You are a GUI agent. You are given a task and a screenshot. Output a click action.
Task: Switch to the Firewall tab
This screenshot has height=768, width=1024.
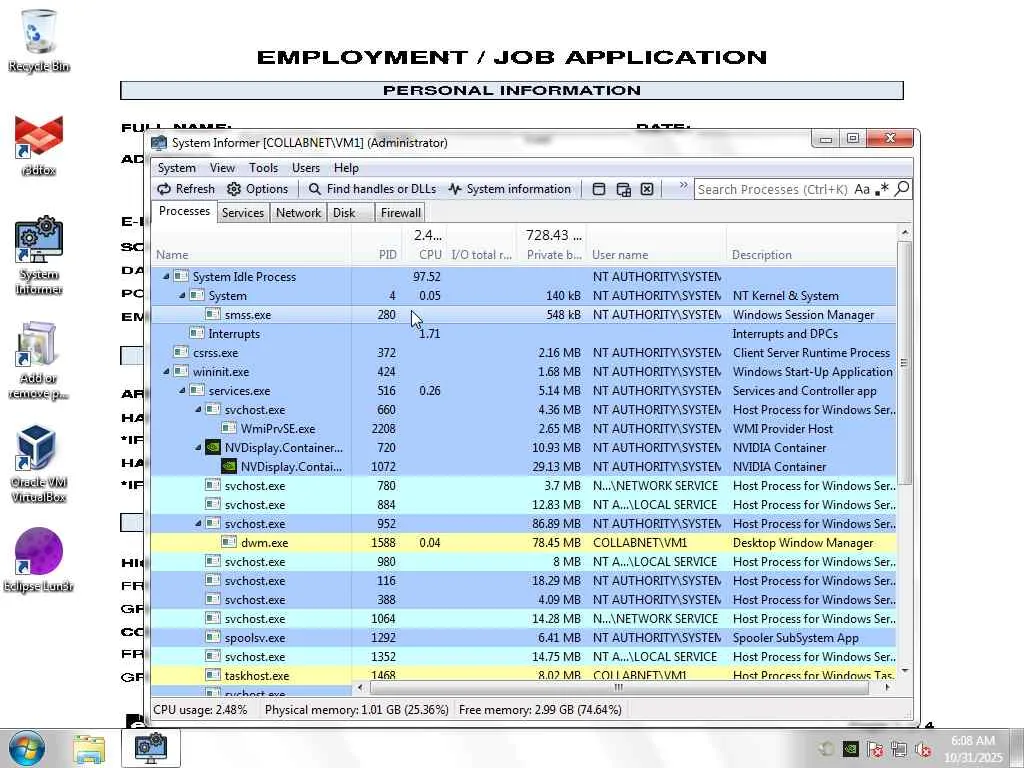coord(400,213)
